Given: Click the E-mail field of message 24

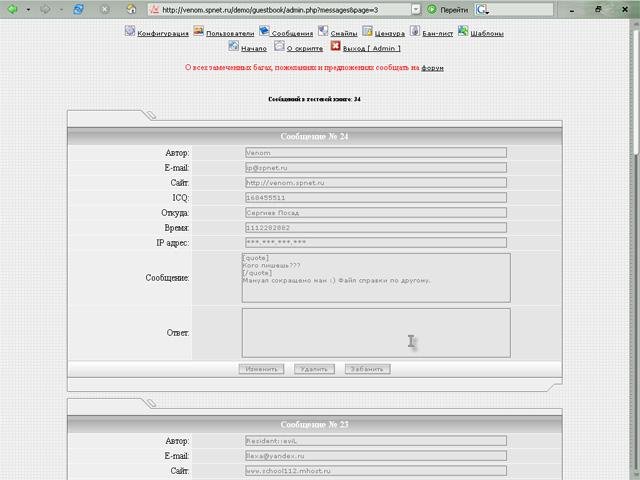Looking at the screenshot, I should point(376,168).
